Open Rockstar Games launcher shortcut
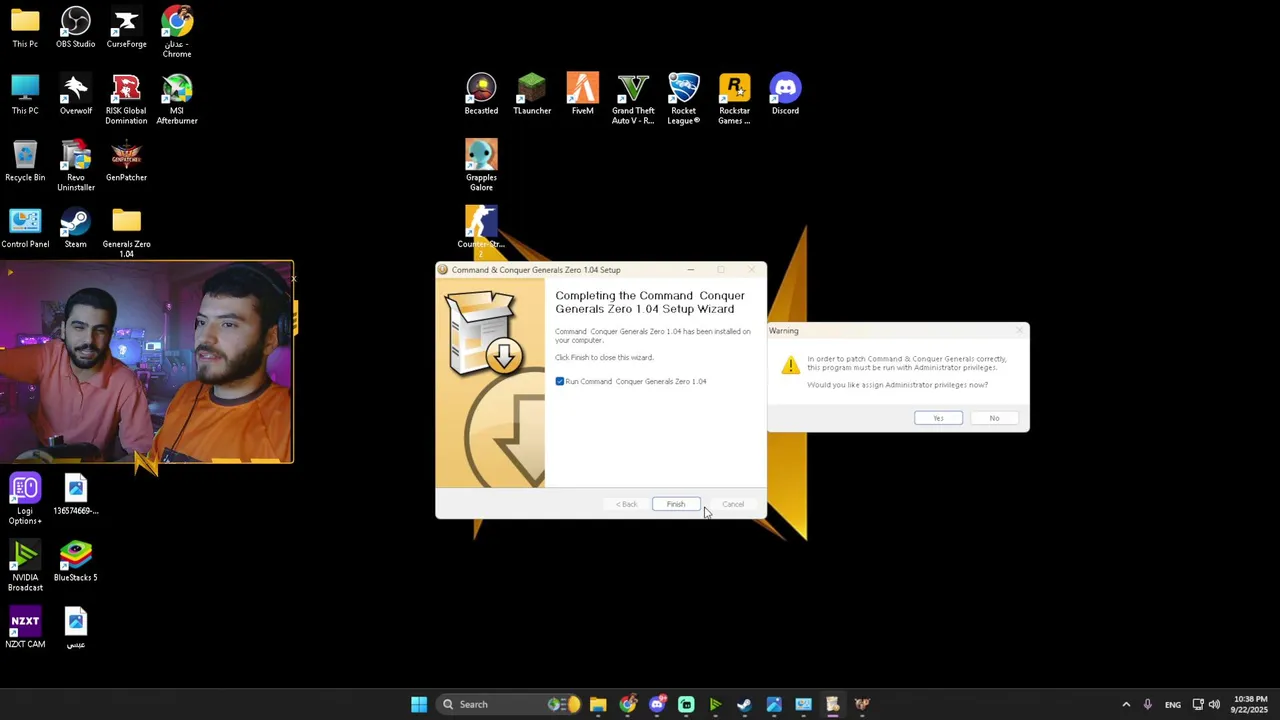 734,99
